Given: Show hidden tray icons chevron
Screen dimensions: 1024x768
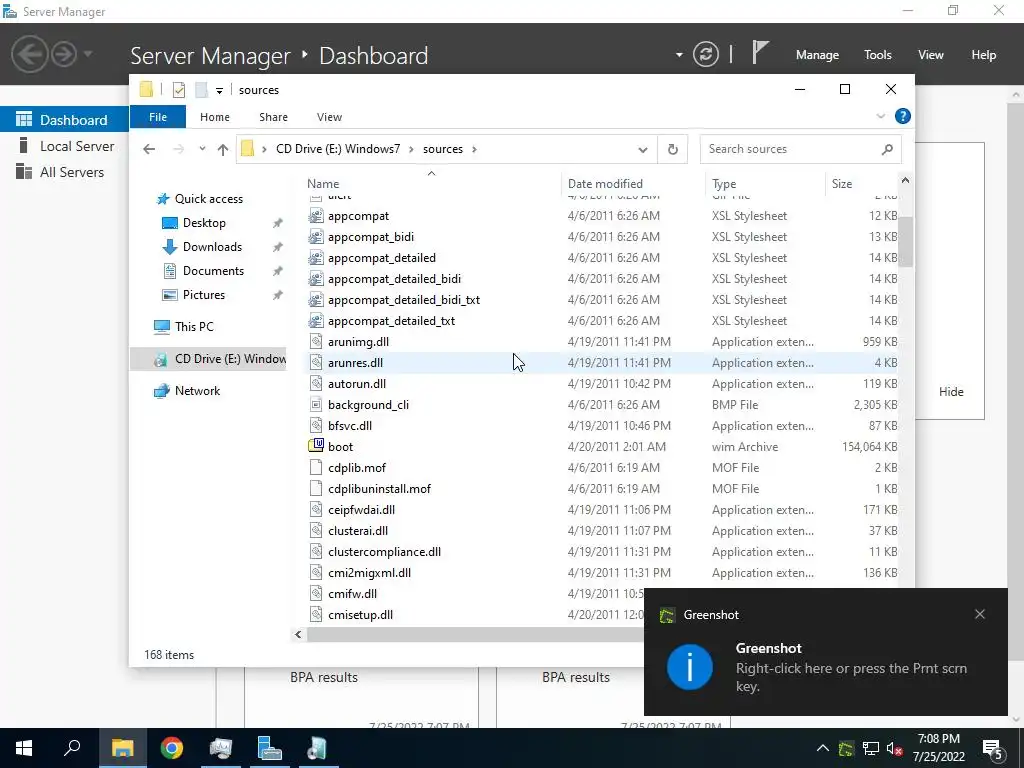Looking at the screenshot, I should click(823, 748).
